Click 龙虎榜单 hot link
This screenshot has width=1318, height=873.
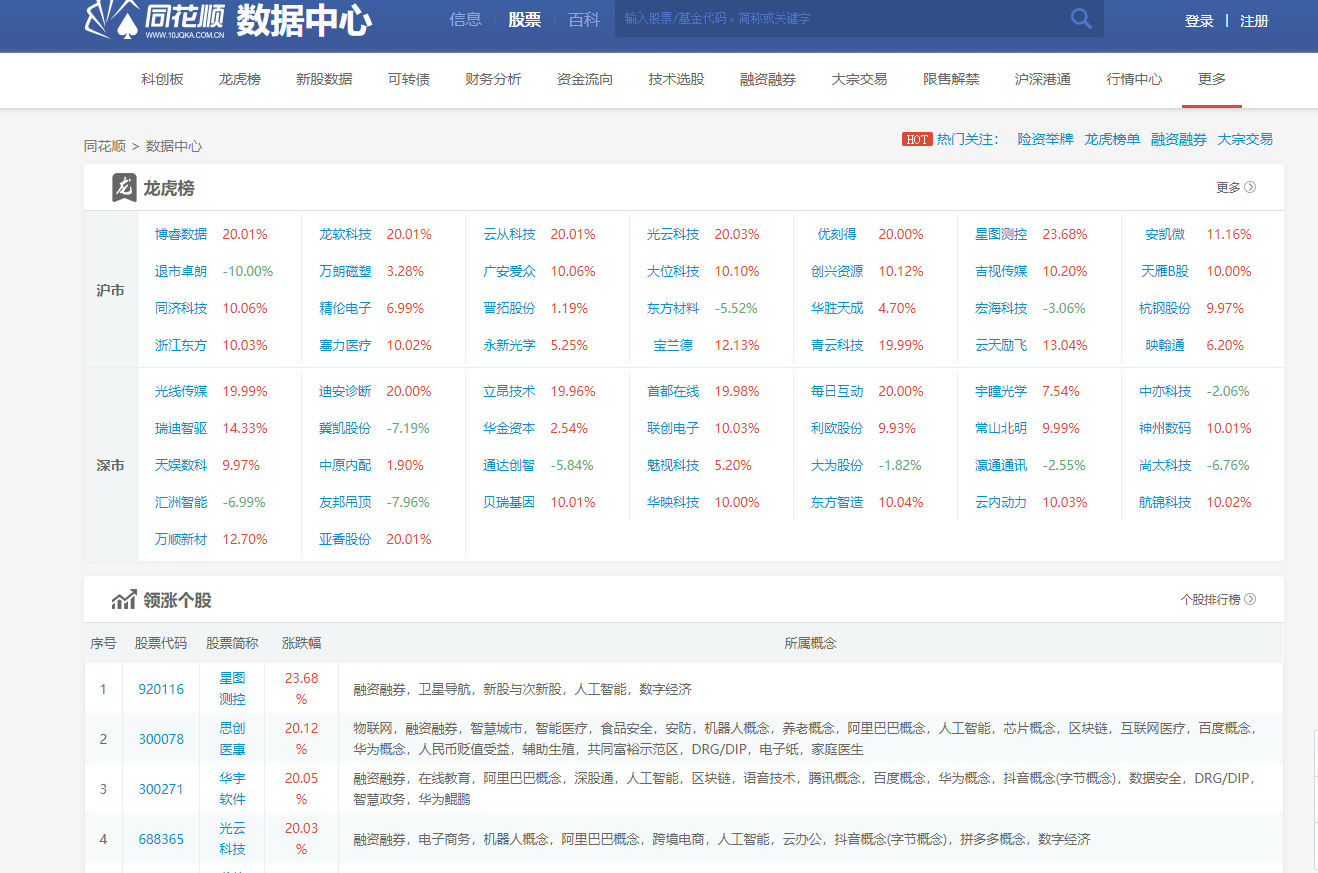1112,139
